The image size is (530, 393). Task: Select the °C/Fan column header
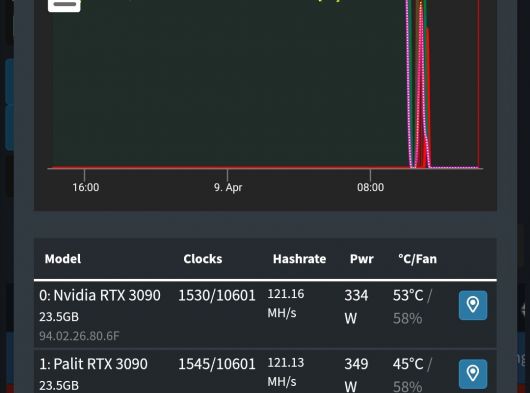[417, 259]
